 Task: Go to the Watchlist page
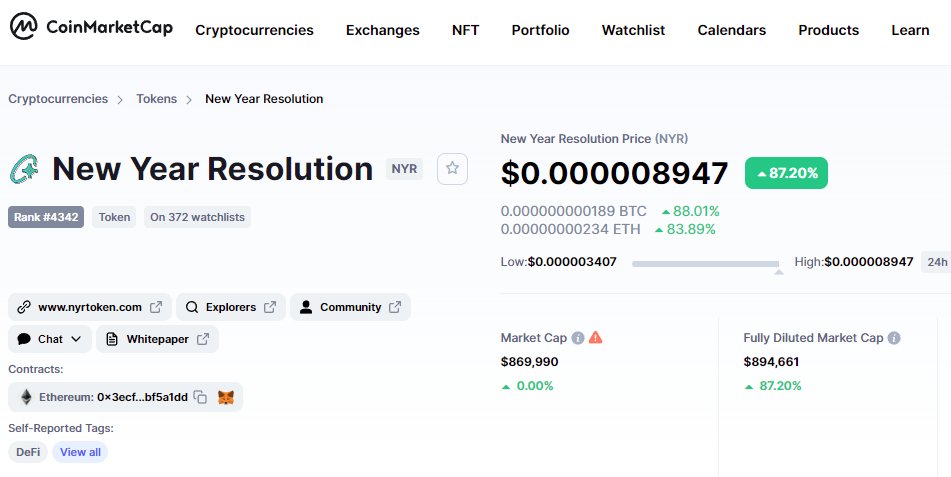633,30
